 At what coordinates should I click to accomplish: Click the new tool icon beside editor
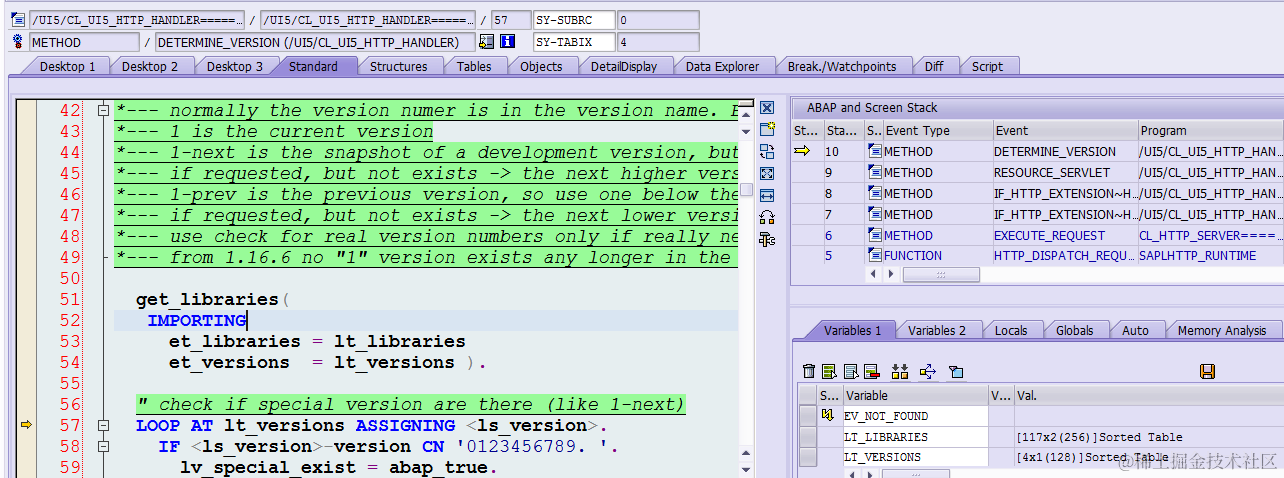click(x=767, y=129)
